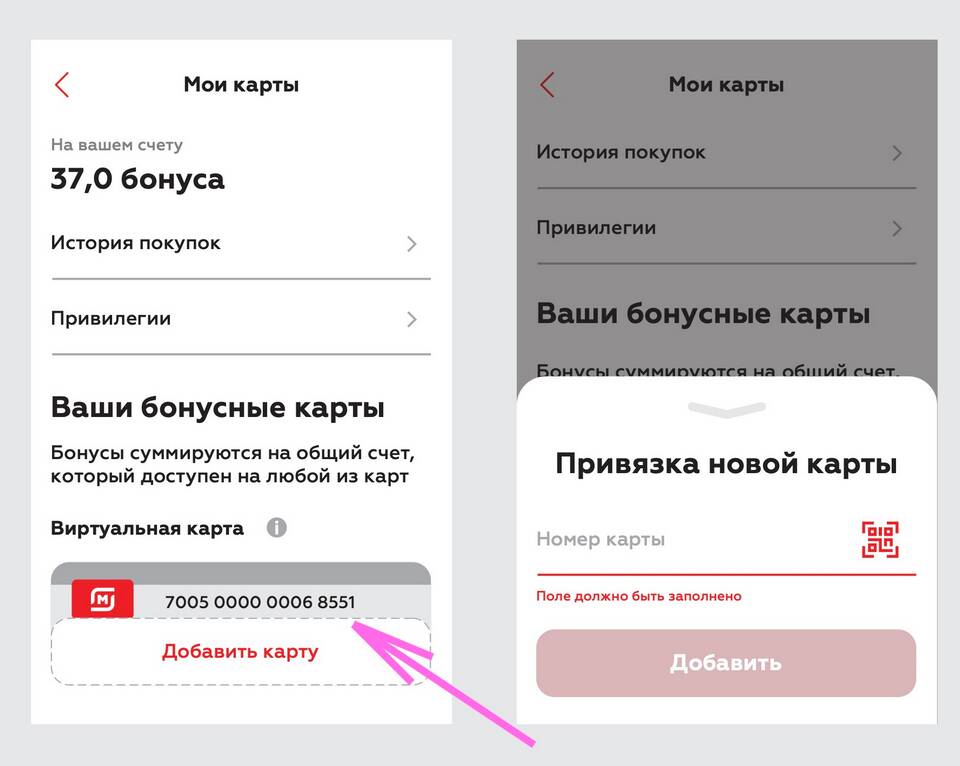Select История покупок row on left screen
The height and width of the screenshot is (766, 960).
click(241, 244)
